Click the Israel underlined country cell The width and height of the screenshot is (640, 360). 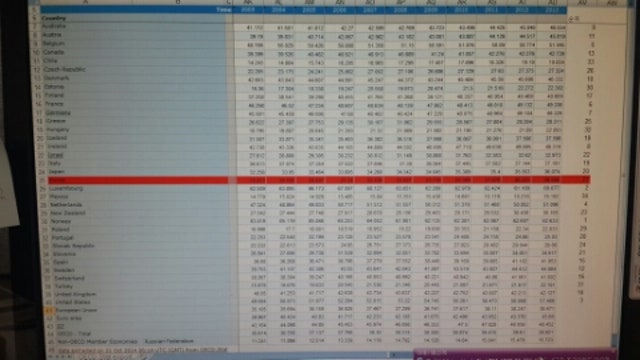(x=56, y=156)
